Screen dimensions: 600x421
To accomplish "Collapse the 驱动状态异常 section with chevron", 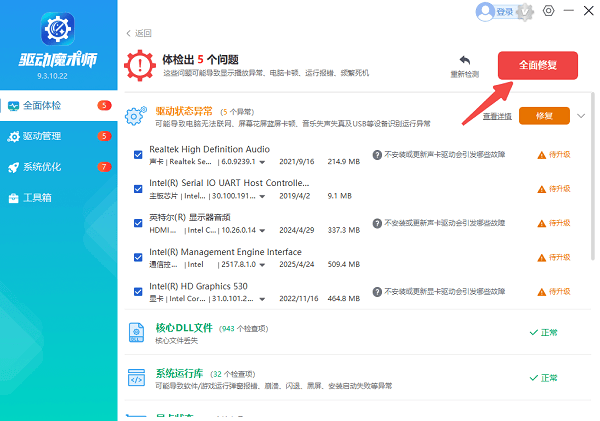I will pyautogui.click(x=581, y=116).
